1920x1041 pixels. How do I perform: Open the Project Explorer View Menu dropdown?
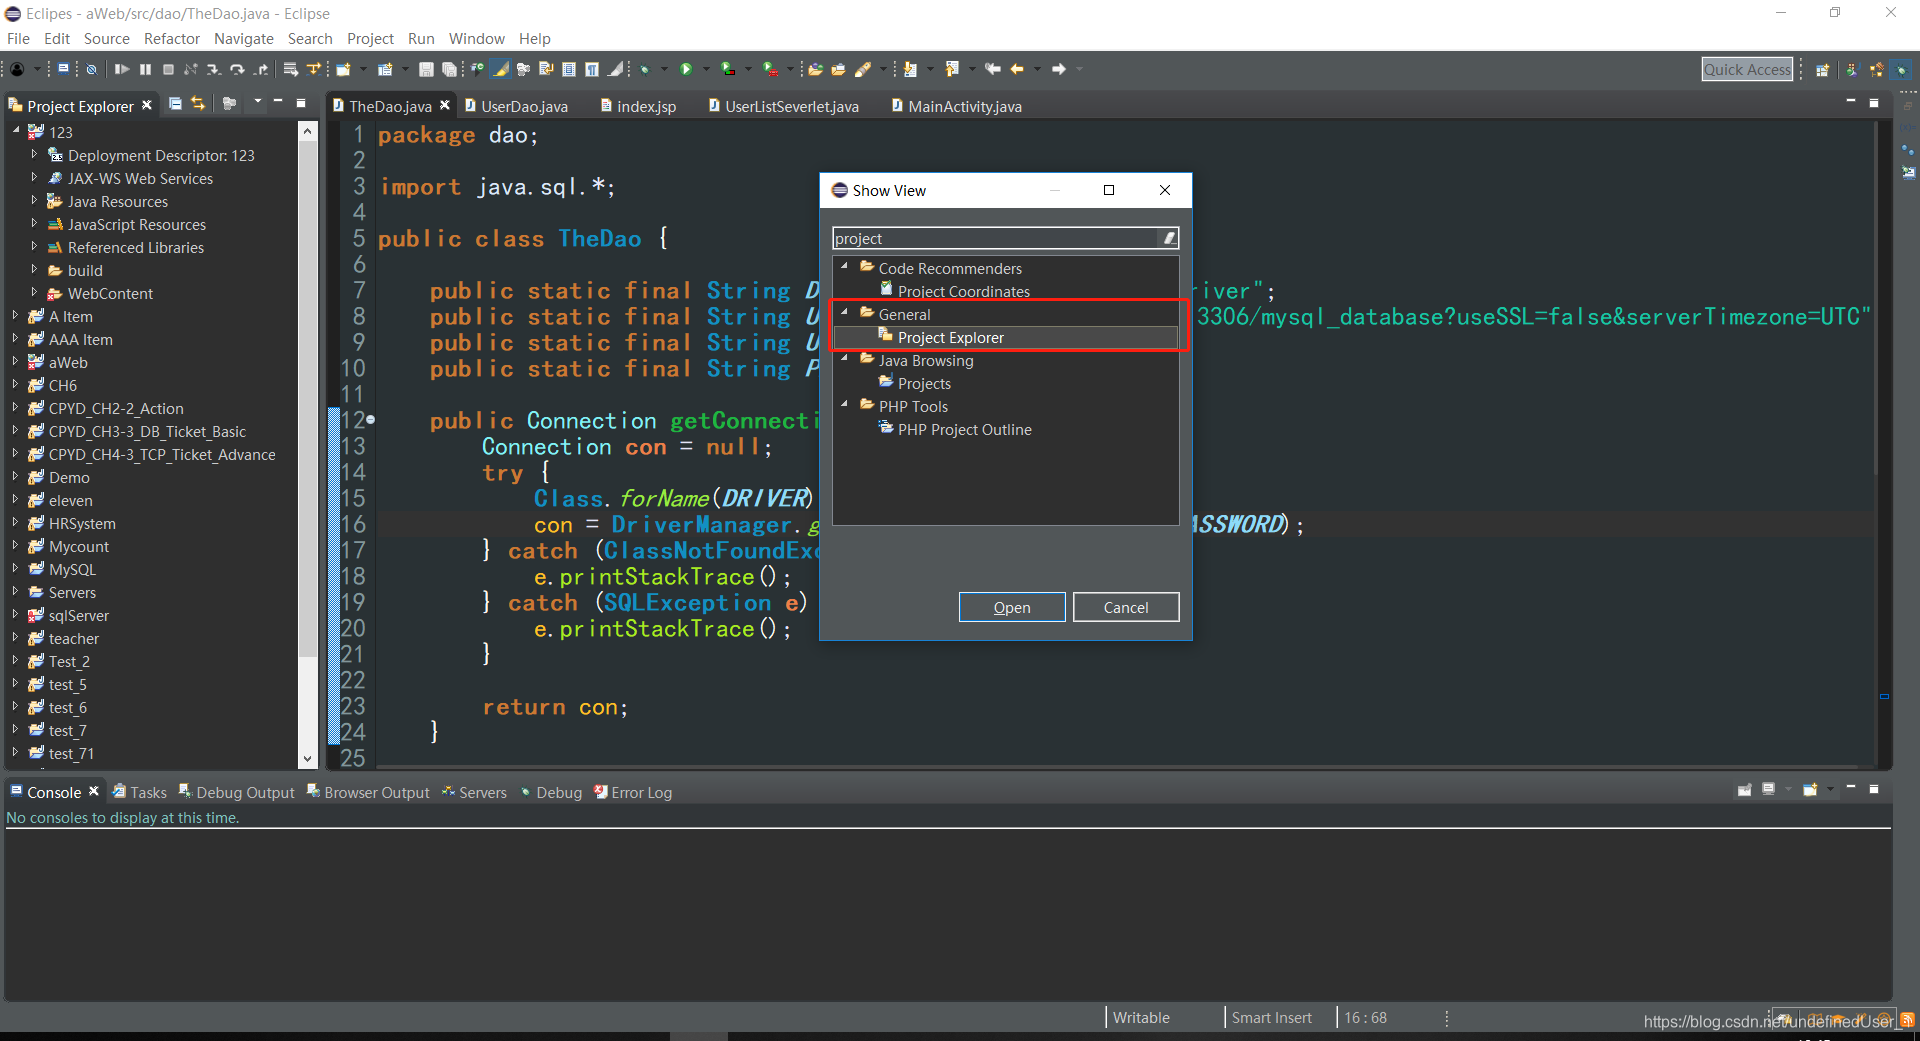(x=257, y=103)
